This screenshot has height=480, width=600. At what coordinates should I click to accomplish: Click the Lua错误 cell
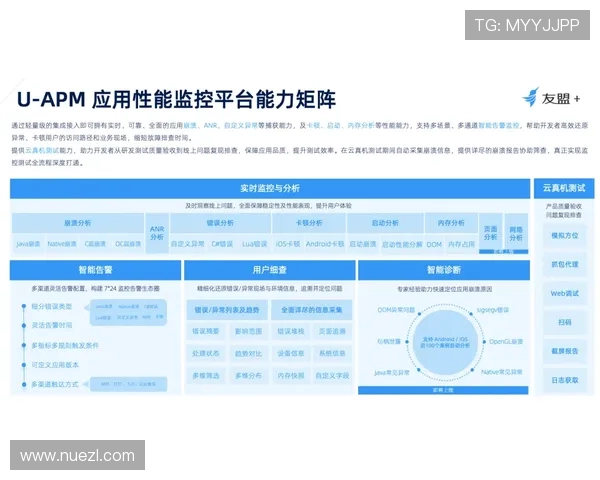pyautogui.click(x=254, y=244)
